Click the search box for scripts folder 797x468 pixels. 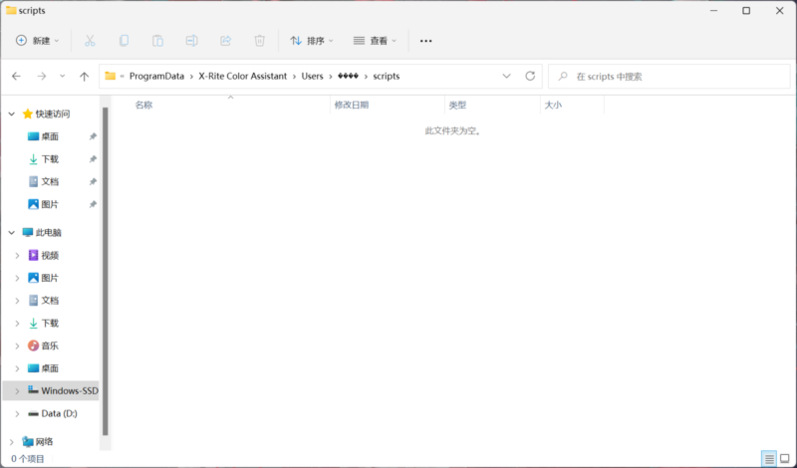tap(670, 76)
